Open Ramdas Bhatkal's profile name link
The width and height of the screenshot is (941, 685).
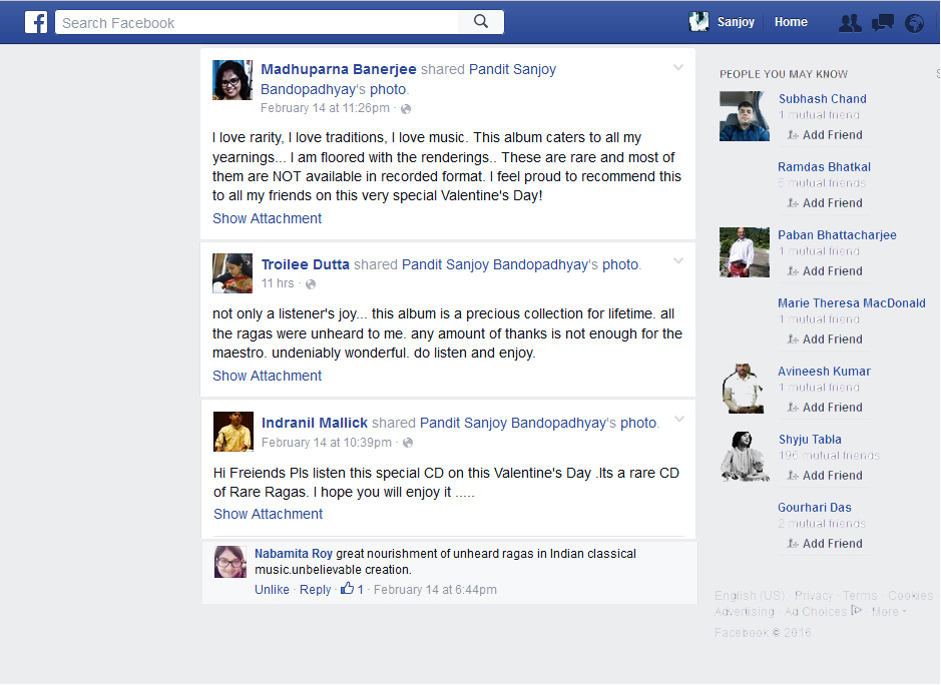point(824,167)
